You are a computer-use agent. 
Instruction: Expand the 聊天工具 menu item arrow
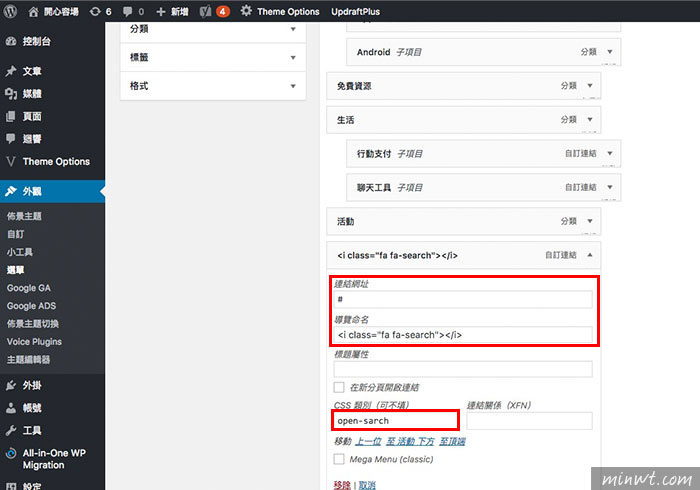point(610,187)
